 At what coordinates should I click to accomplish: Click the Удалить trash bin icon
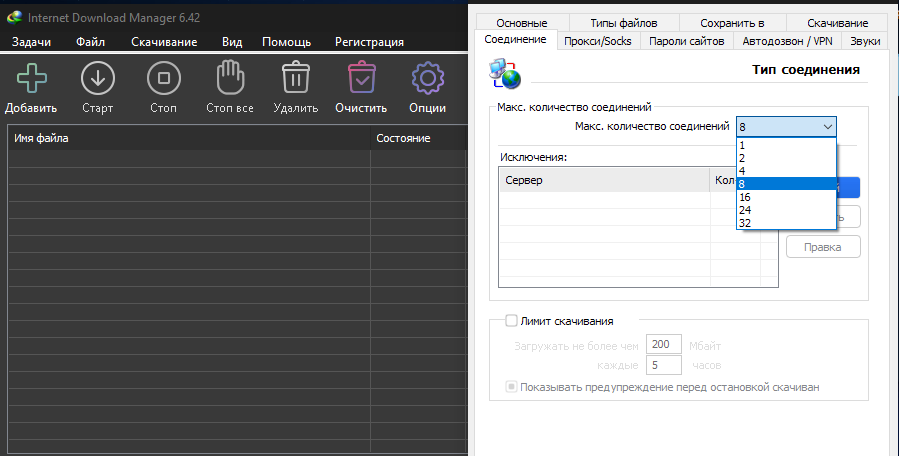click(296, 78)
